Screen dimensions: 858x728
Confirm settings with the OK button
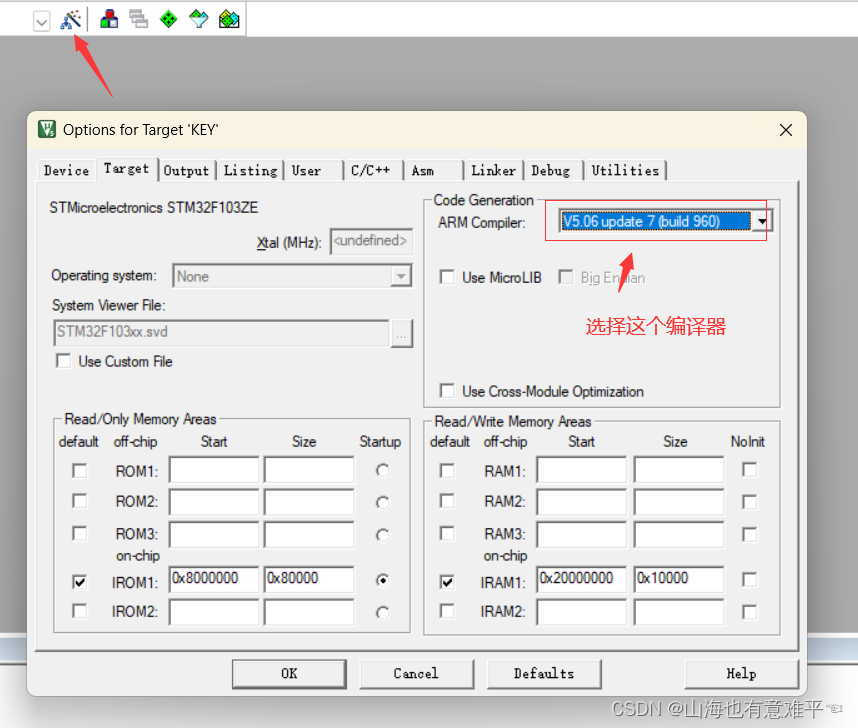[x=289, y=674]
